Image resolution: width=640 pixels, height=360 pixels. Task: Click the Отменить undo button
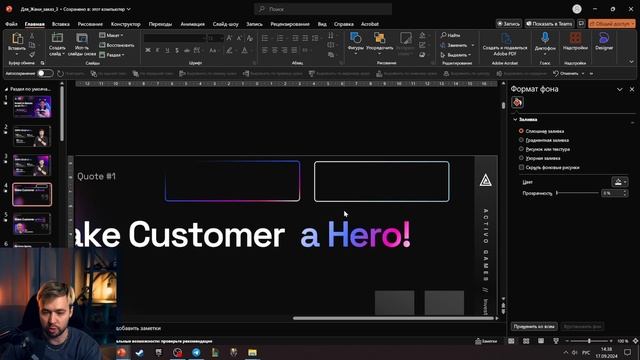(566, 73)
